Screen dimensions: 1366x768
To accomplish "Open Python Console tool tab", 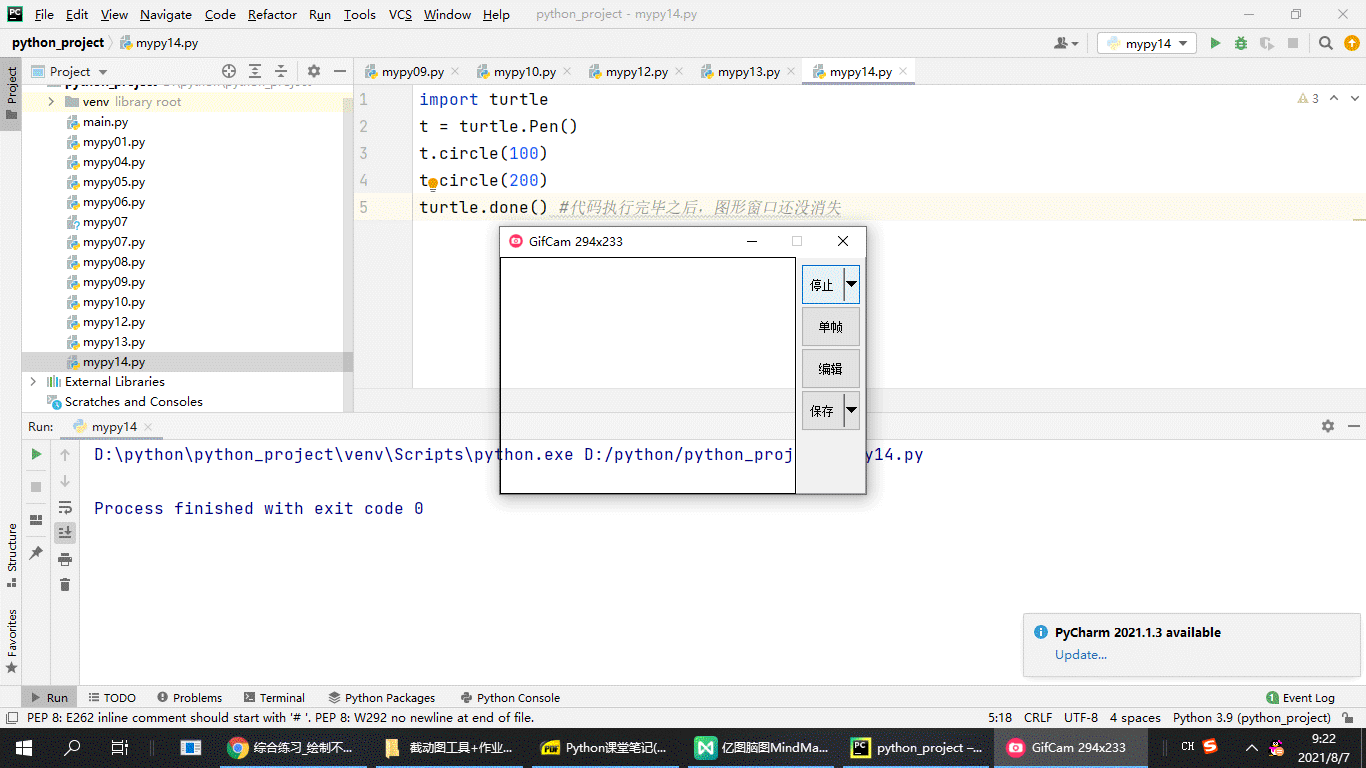I will [x=510, y=698].
